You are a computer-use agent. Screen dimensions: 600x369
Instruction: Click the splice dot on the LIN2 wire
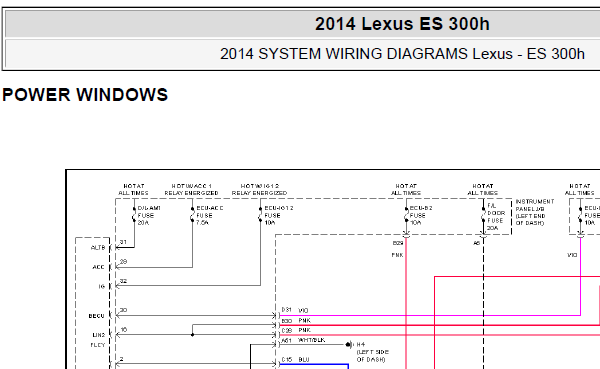pyautogui.click(x=192, y=335)
